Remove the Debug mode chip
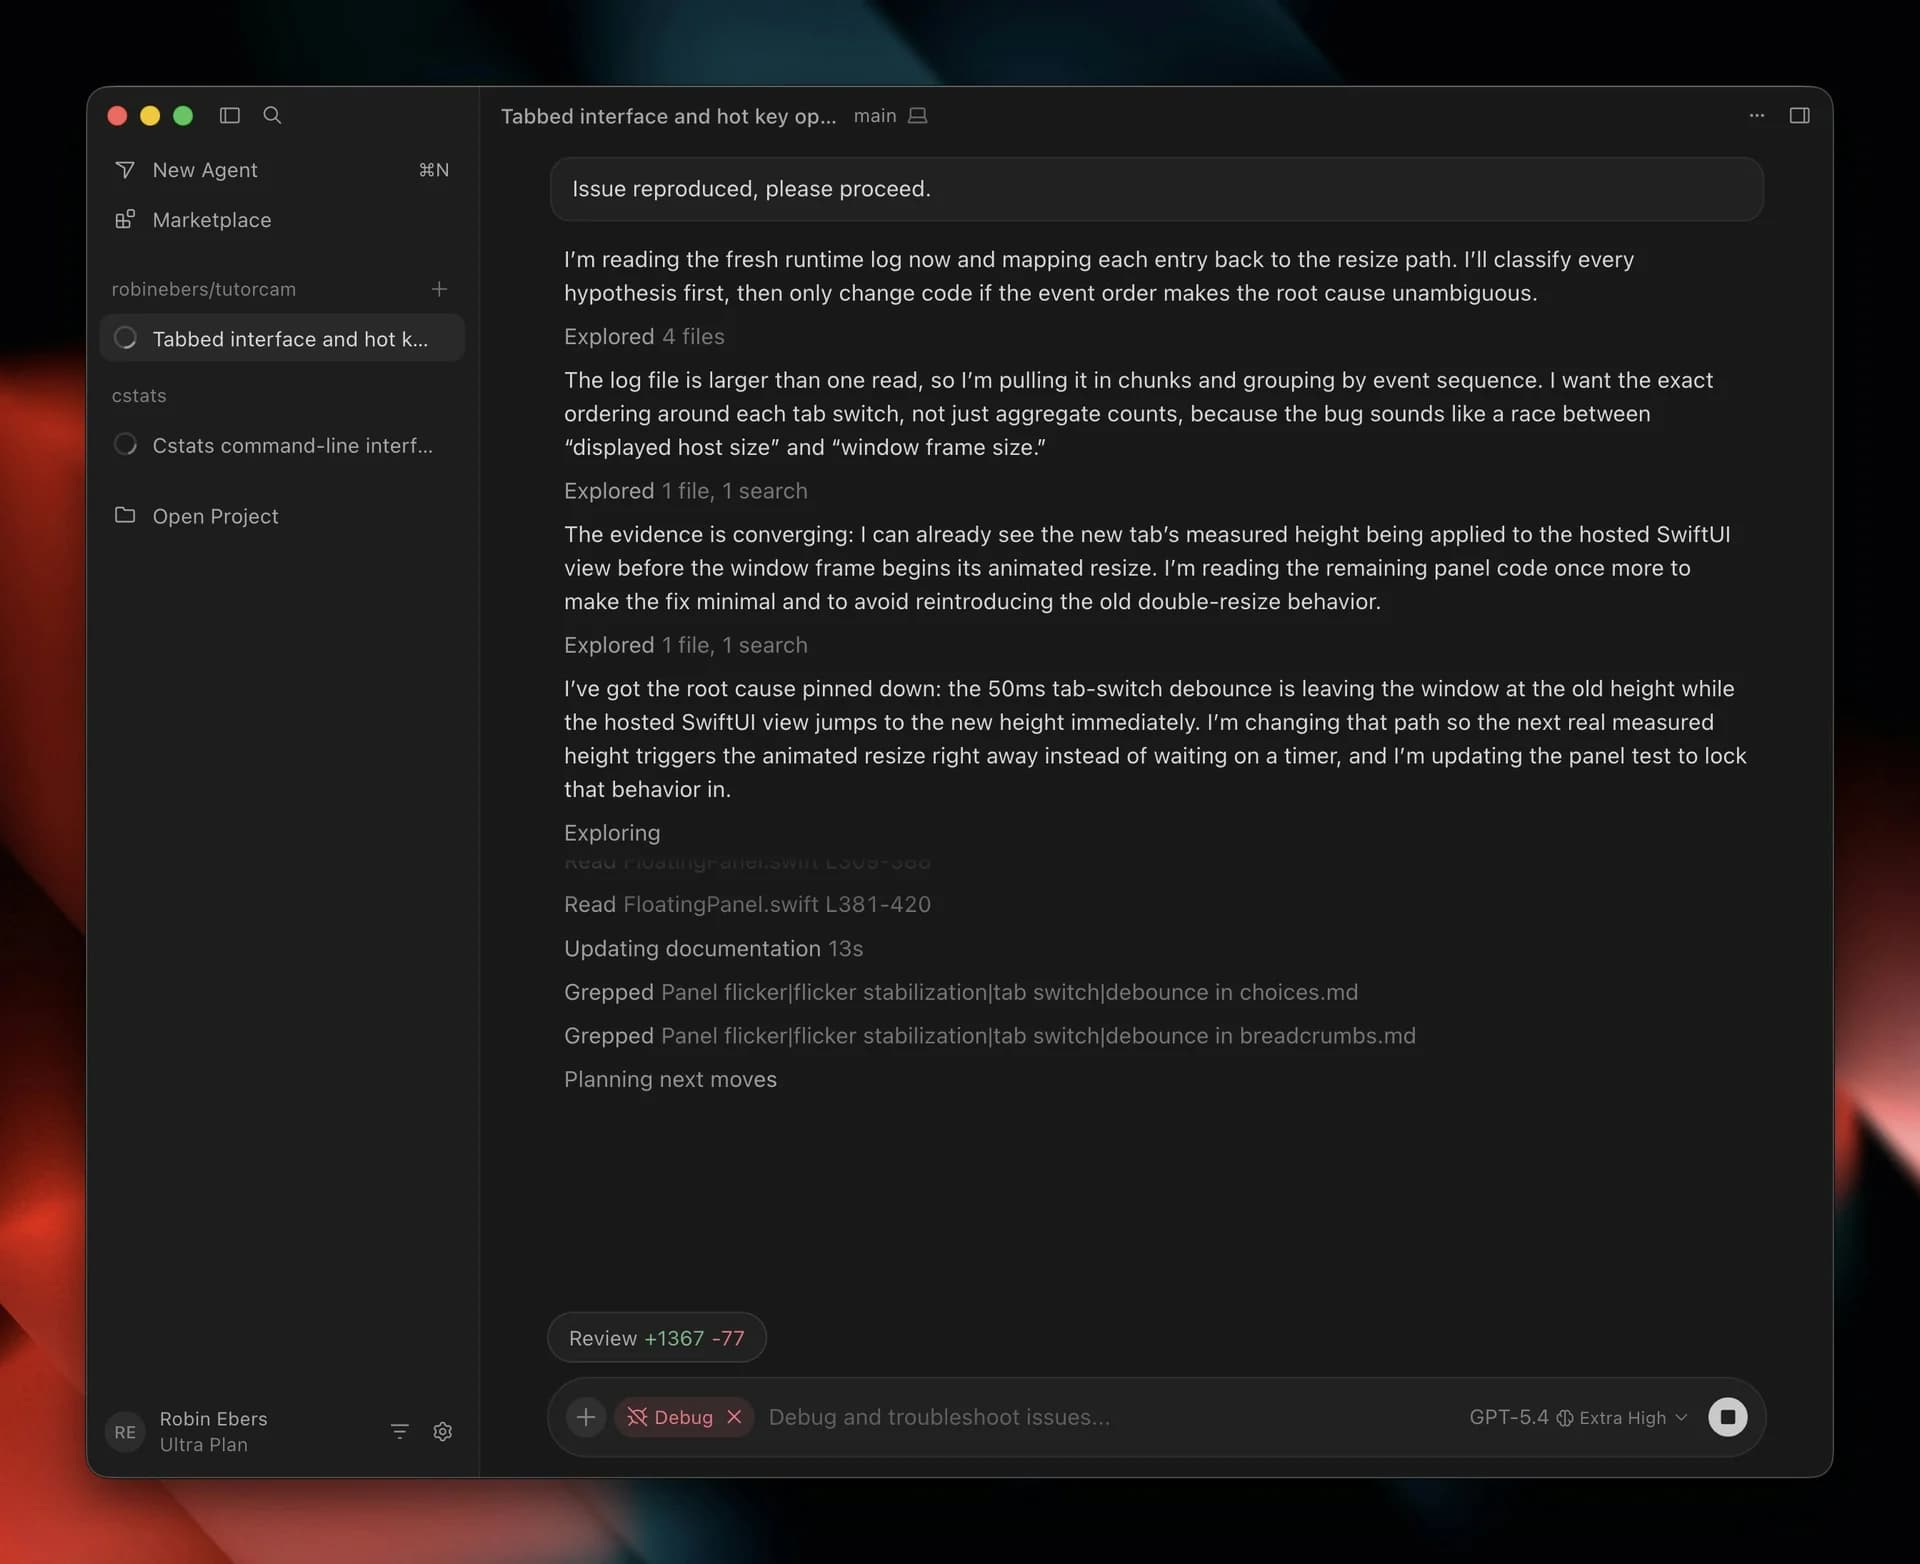This screenshot has height=1564, width=1920. [736, 1417]
